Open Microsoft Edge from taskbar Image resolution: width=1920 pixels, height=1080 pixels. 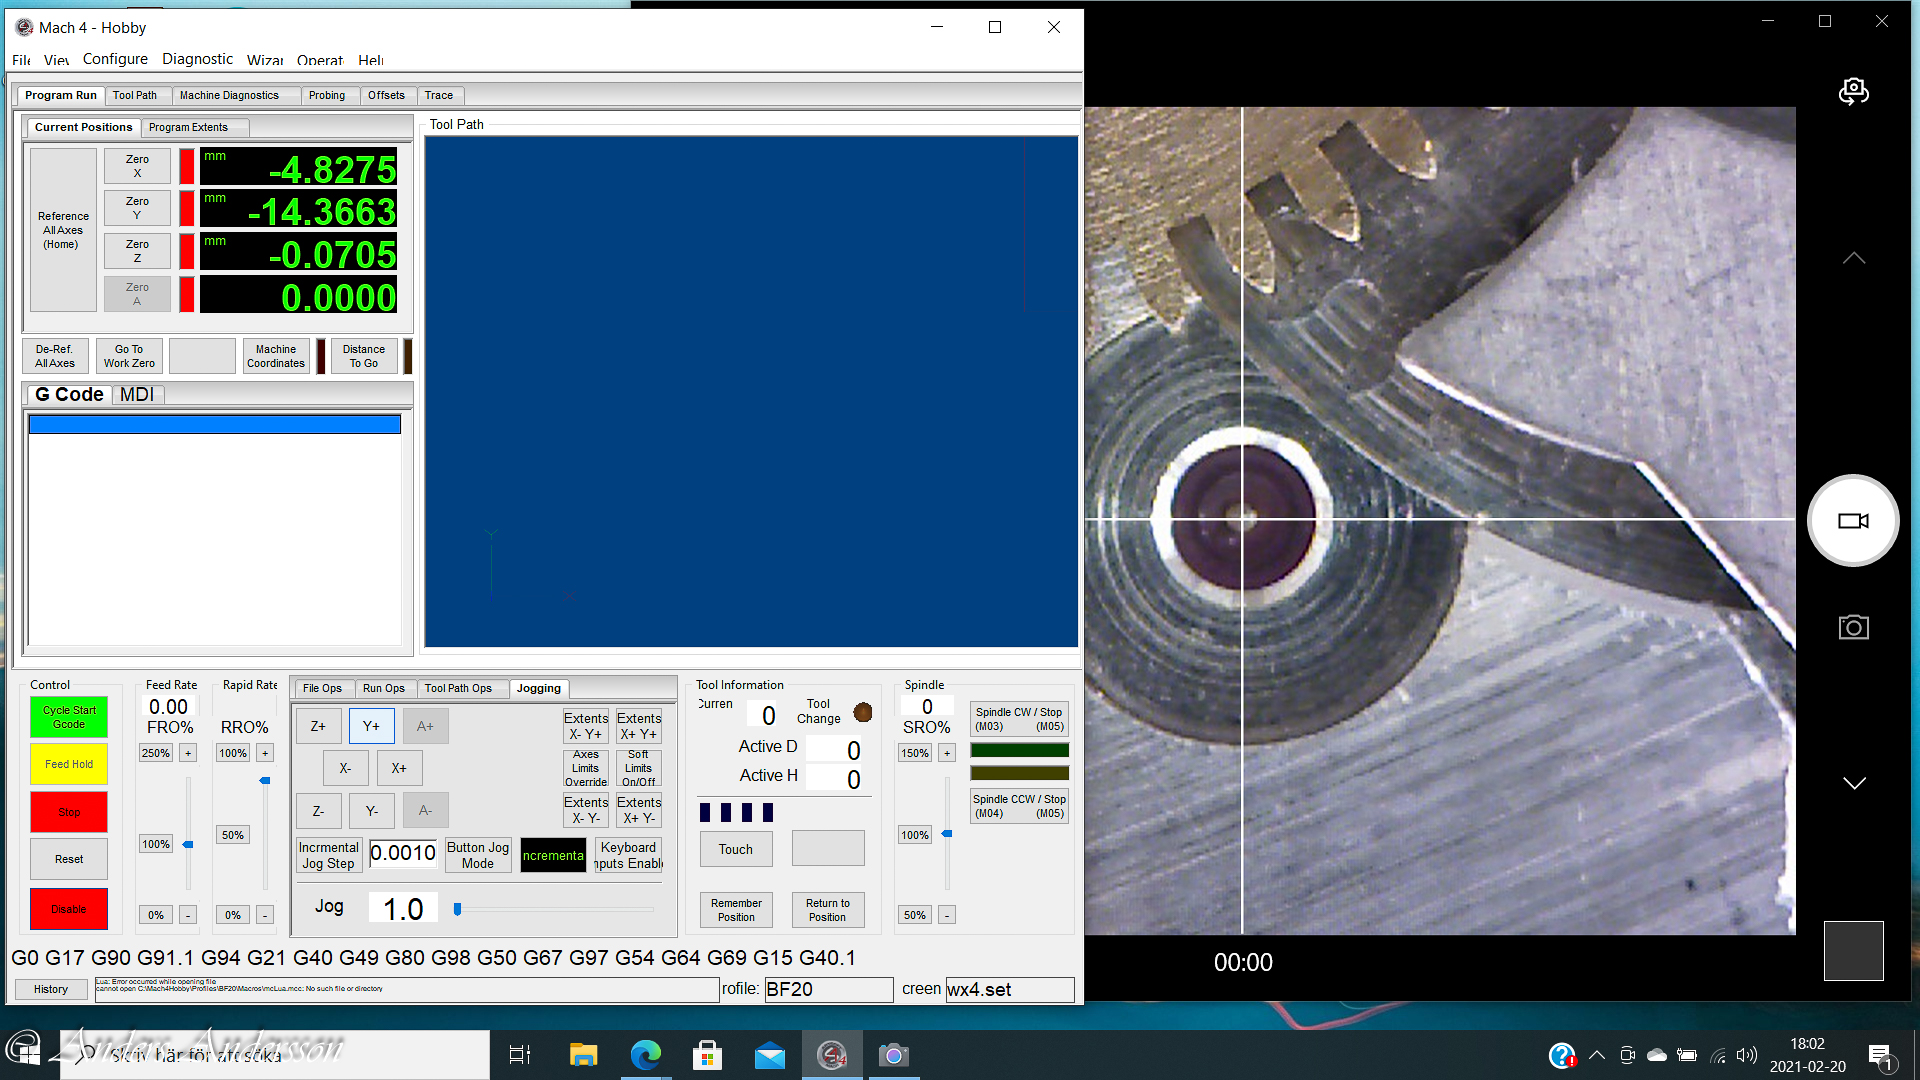click(646, 1055)
